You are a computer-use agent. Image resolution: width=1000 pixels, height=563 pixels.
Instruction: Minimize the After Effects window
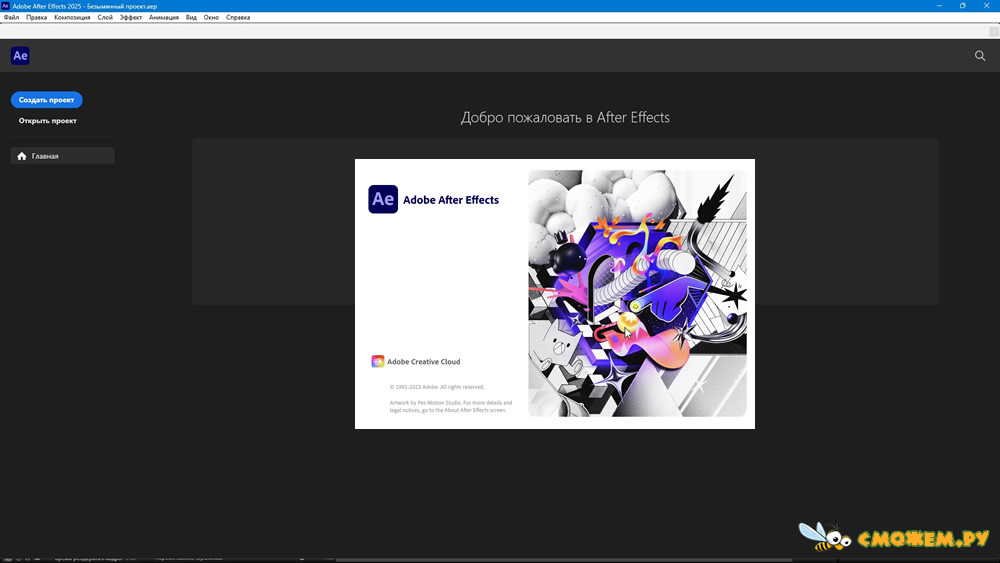pyautogui.click(x=939, y=6)
